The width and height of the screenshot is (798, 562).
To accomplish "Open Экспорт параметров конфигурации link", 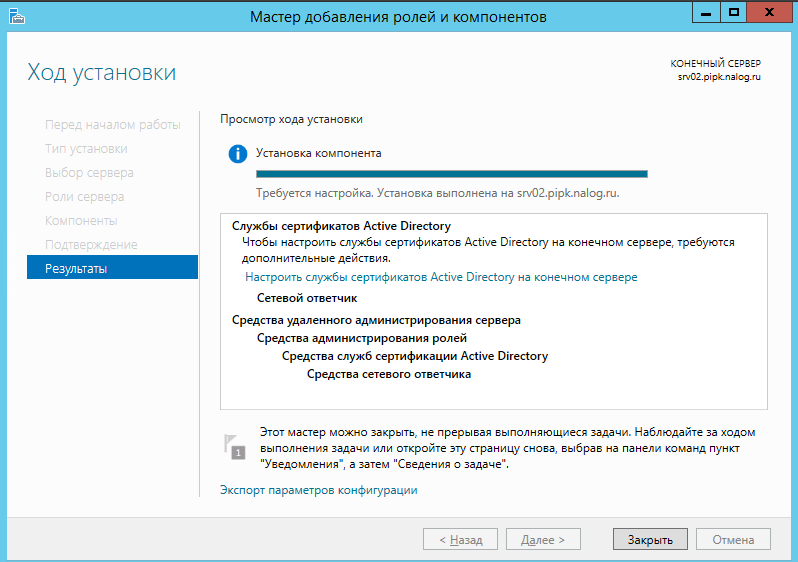I will click(x=319, y=490).
